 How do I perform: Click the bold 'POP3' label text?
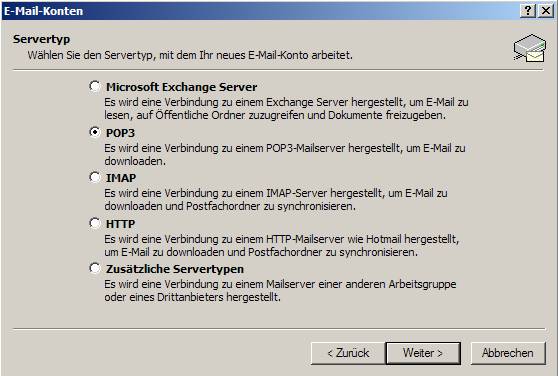(120, 133)
